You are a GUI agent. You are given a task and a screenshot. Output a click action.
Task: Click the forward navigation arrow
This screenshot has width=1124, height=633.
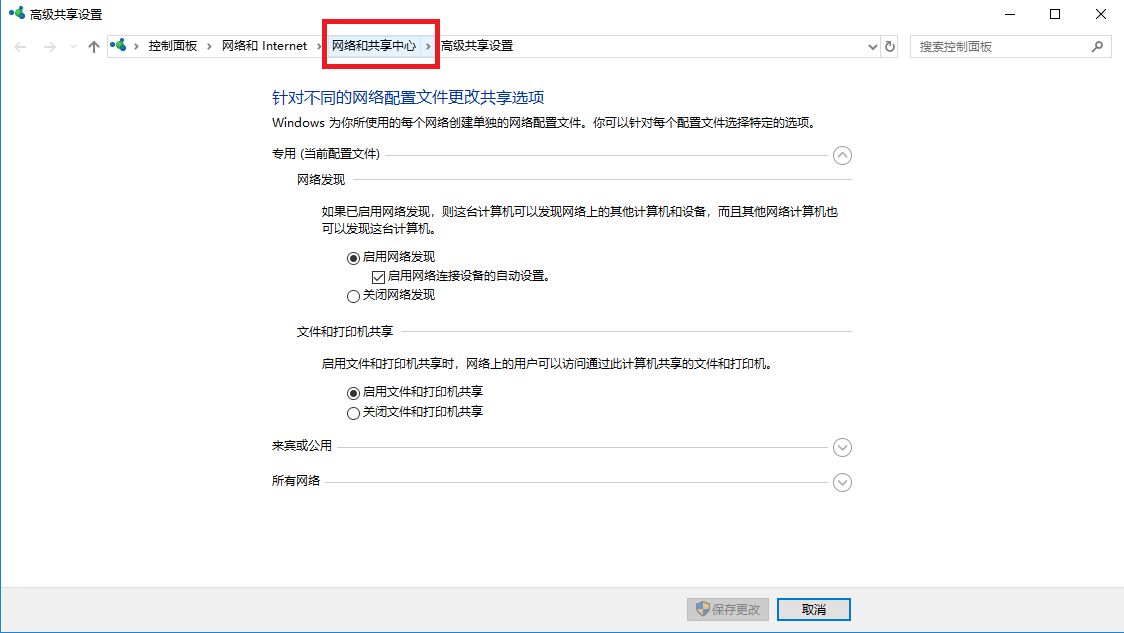[49, 47]
